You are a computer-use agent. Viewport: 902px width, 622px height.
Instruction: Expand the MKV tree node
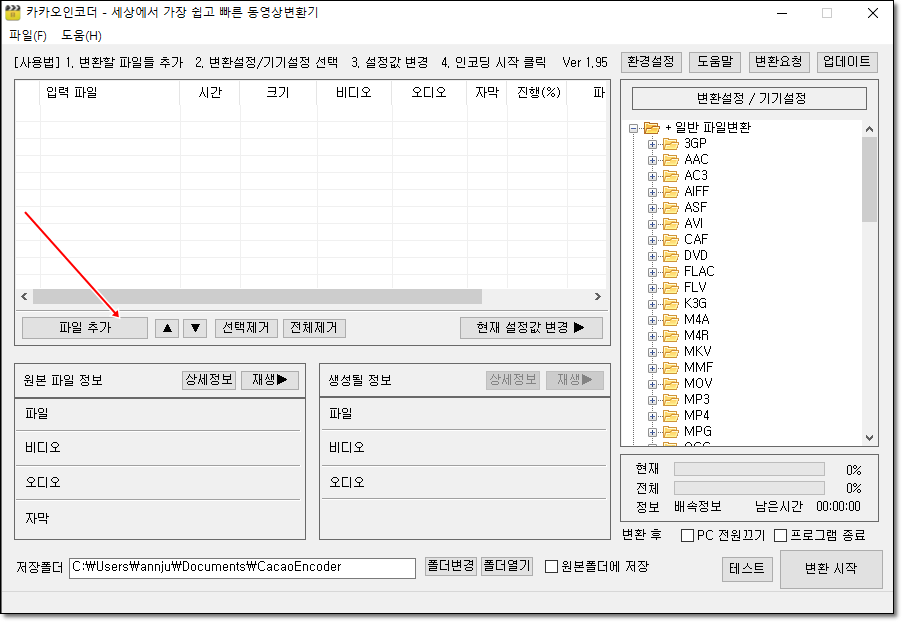[x=652, y=352]
